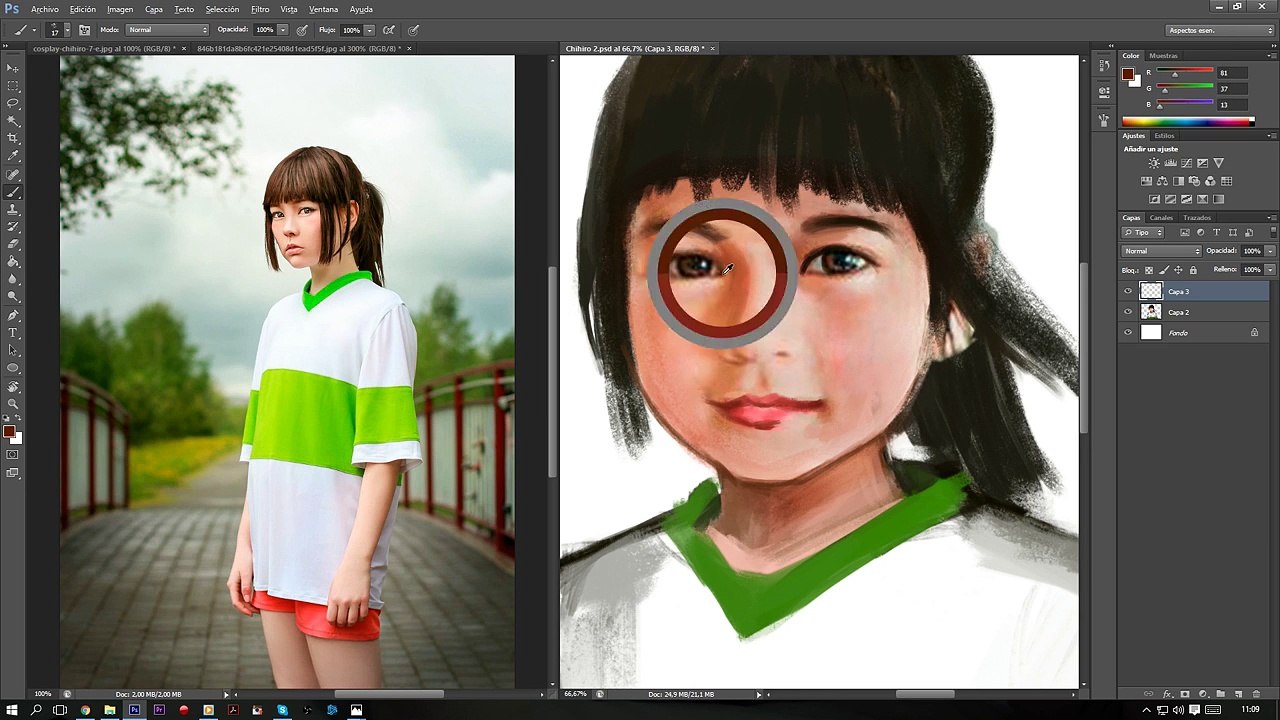The height and width of the screenshot is (720, 1280).
Task: Select the Rectangular Marquee tool
Action: (13, 86)
